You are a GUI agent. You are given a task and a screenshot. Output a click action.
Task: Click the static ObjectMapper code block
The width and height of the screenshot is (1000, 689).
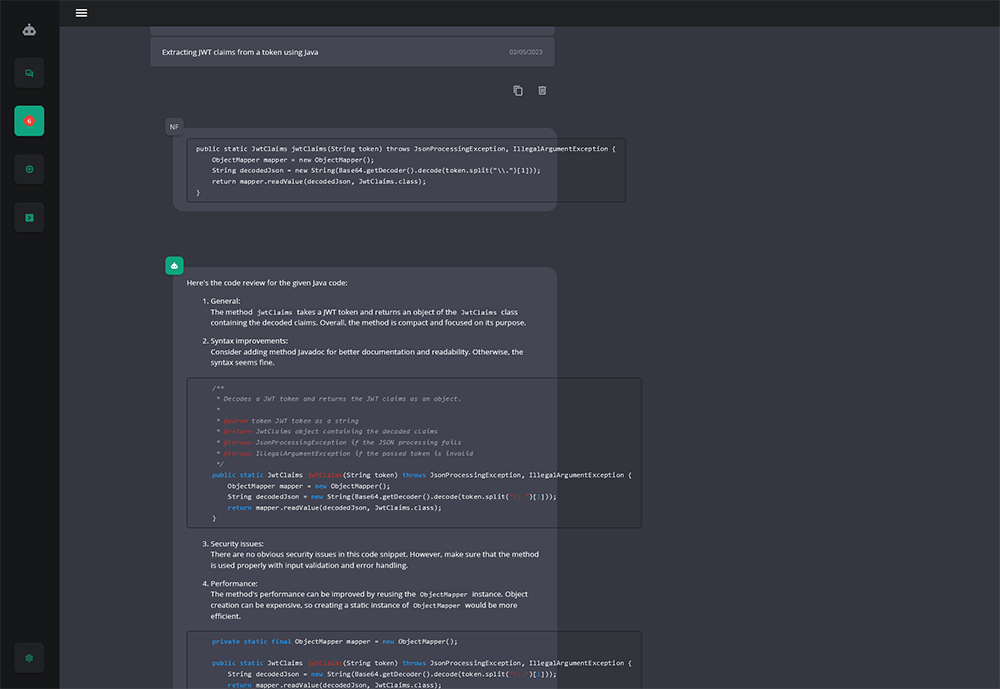click(414, 658)
